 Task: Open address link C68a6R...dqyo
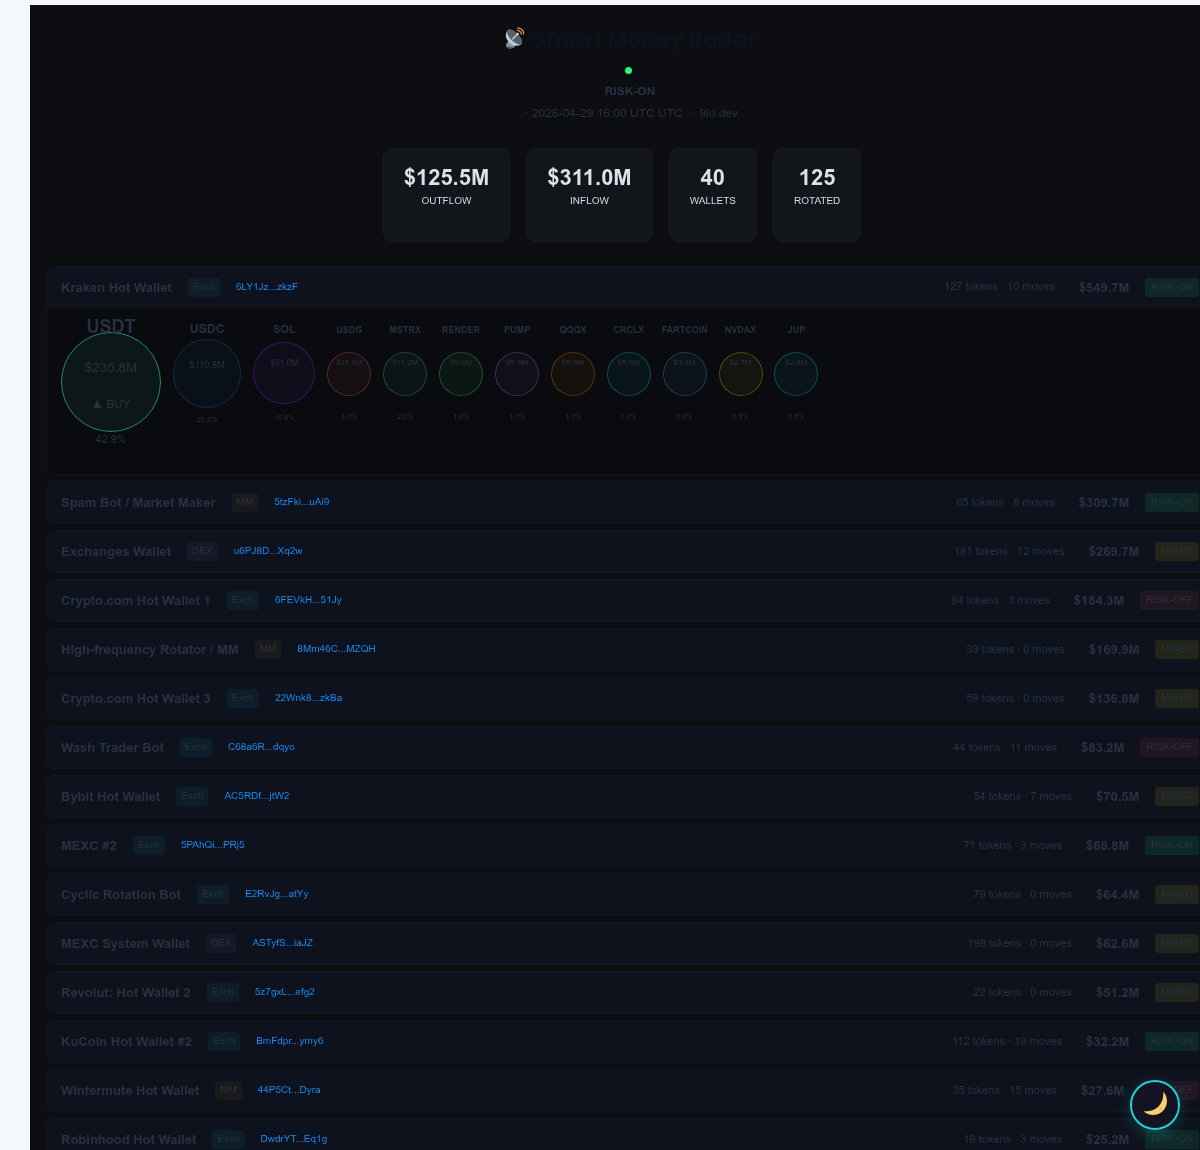261,747
